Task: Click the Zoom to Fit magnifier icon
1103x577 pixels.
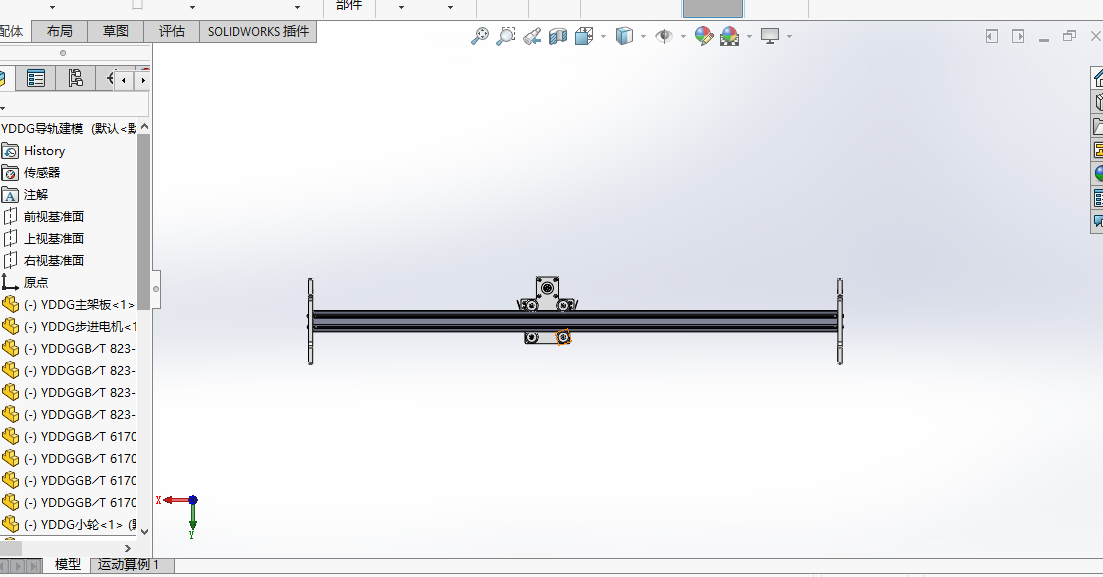Action: pyautogui.click(x=480, y=36)
